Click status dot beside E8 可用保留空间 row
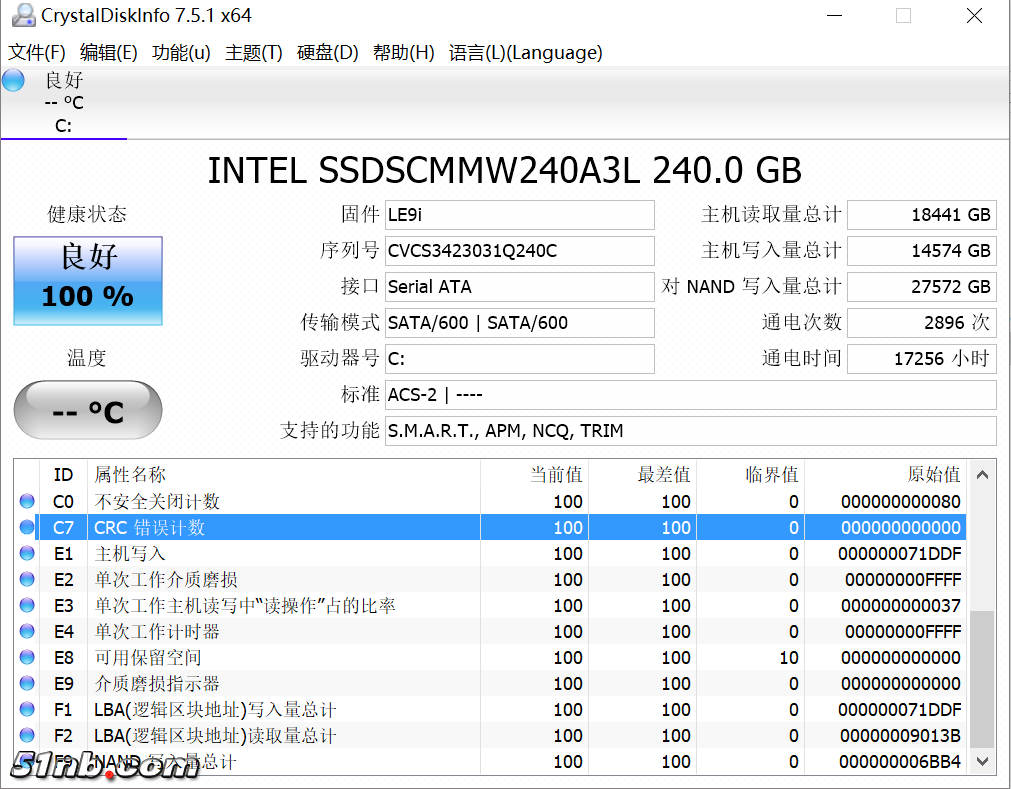Screen dimensions: 1011x789 [27, 657]
